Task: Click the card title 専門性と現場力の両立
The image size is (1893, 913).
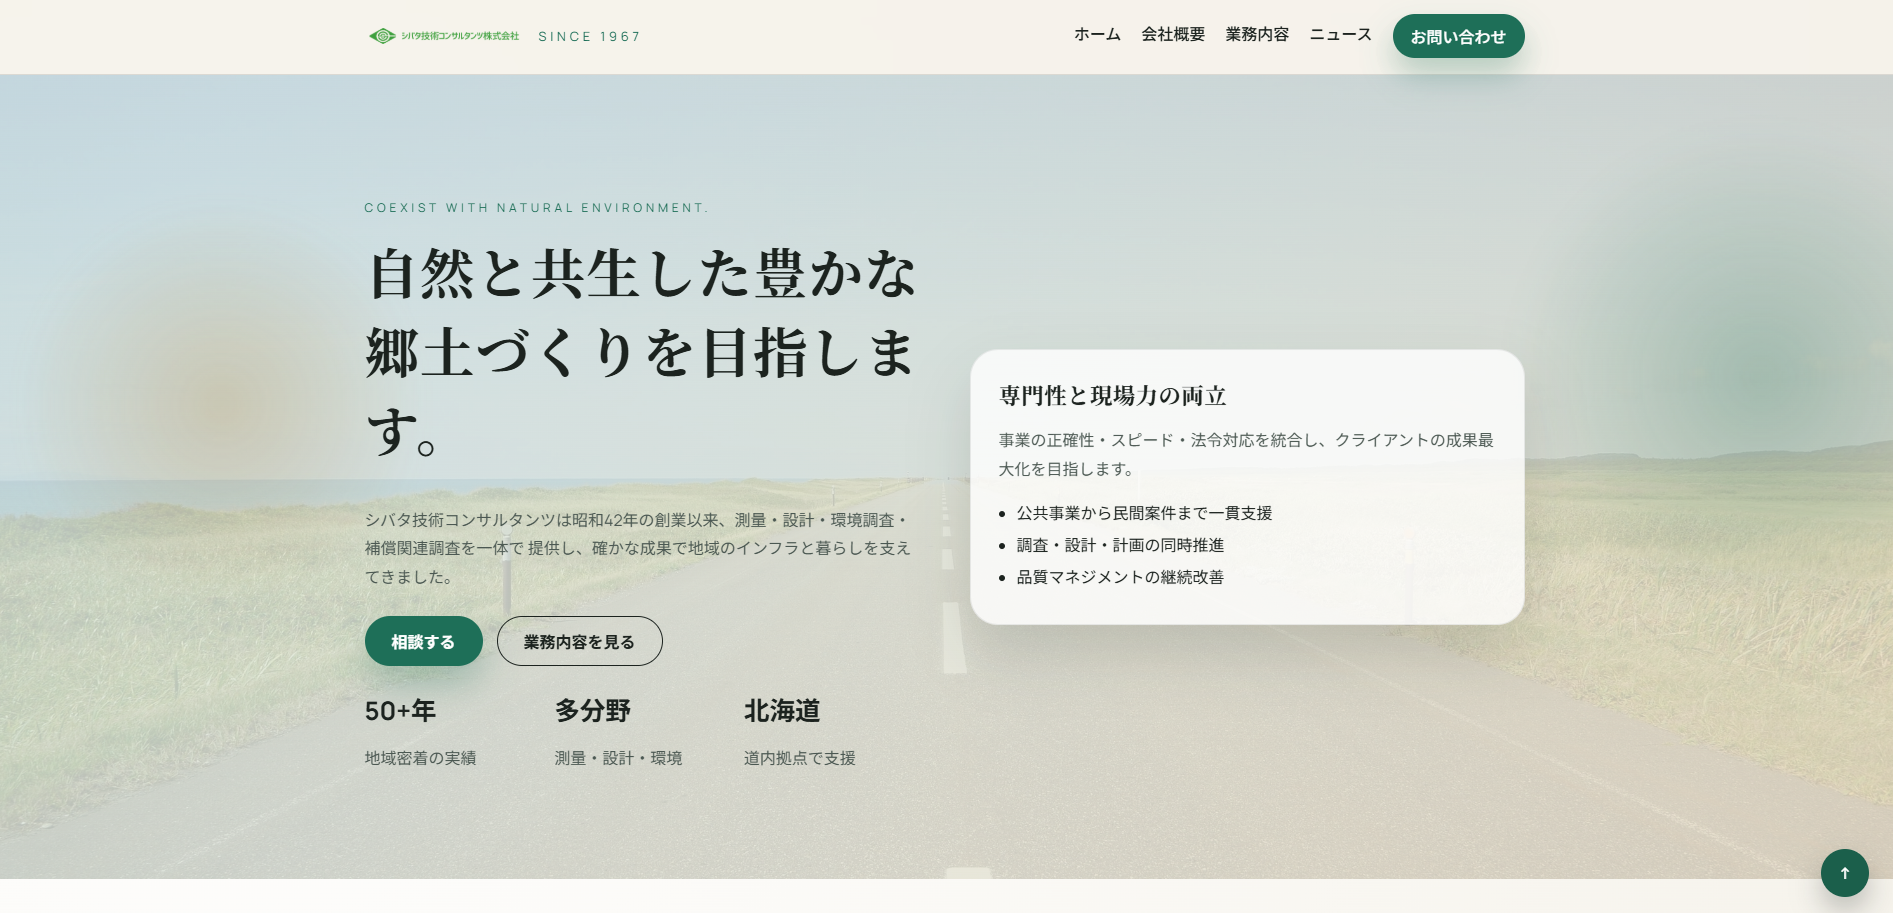Action: pos(1112,396)
